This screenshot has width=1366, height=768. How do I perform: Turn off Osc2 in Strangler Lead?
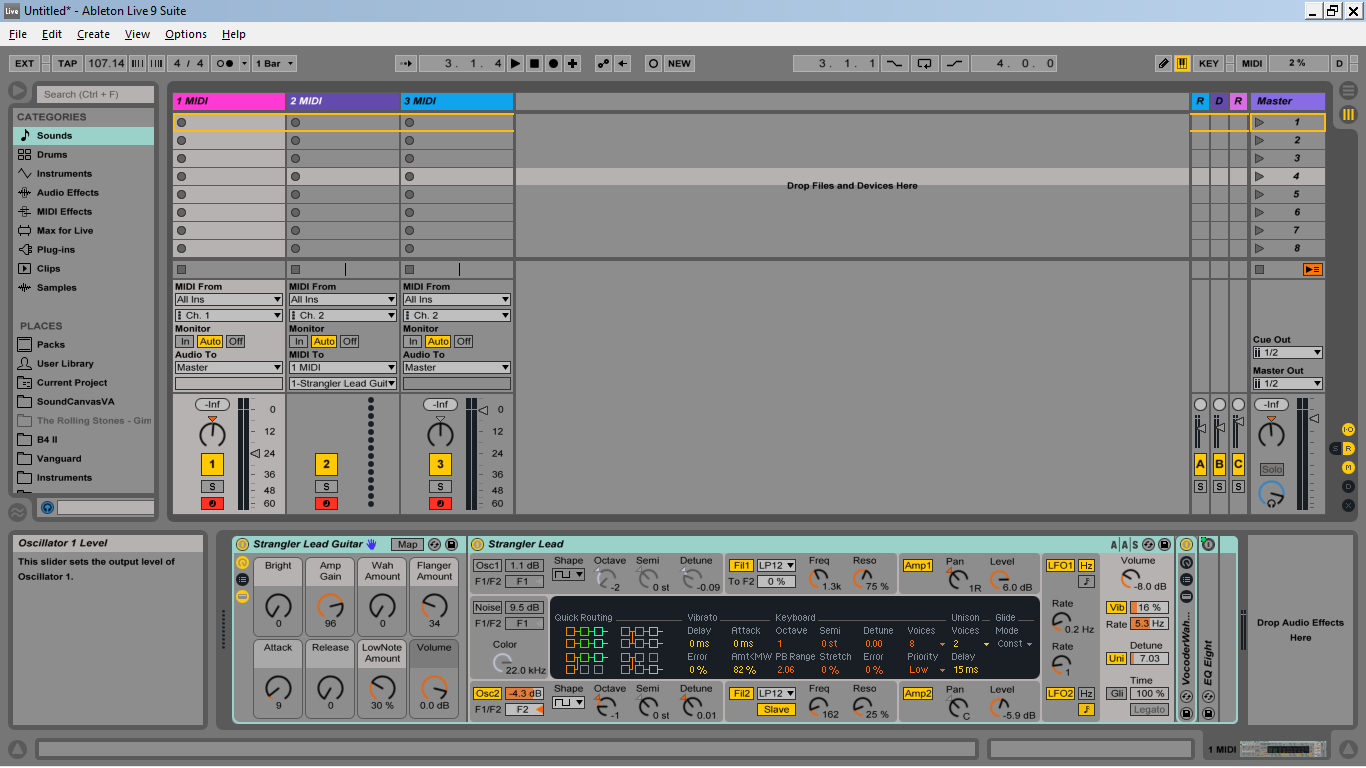pos(487,693)
